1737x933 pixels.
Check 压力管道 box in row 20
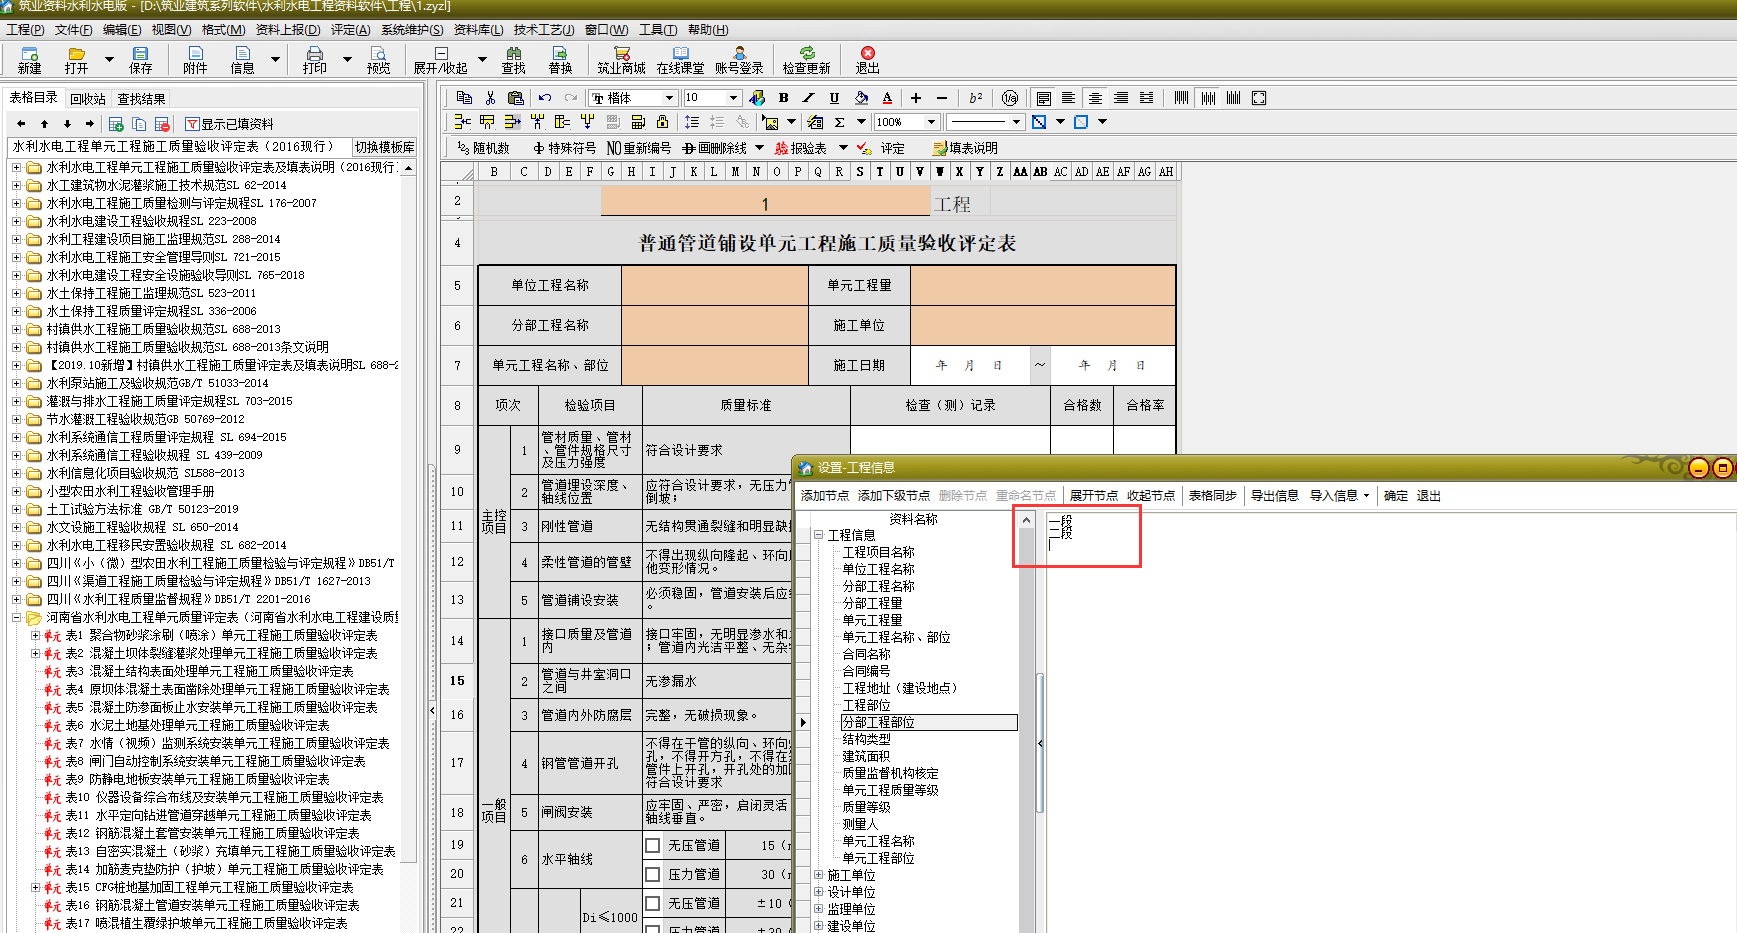[653, 874]
